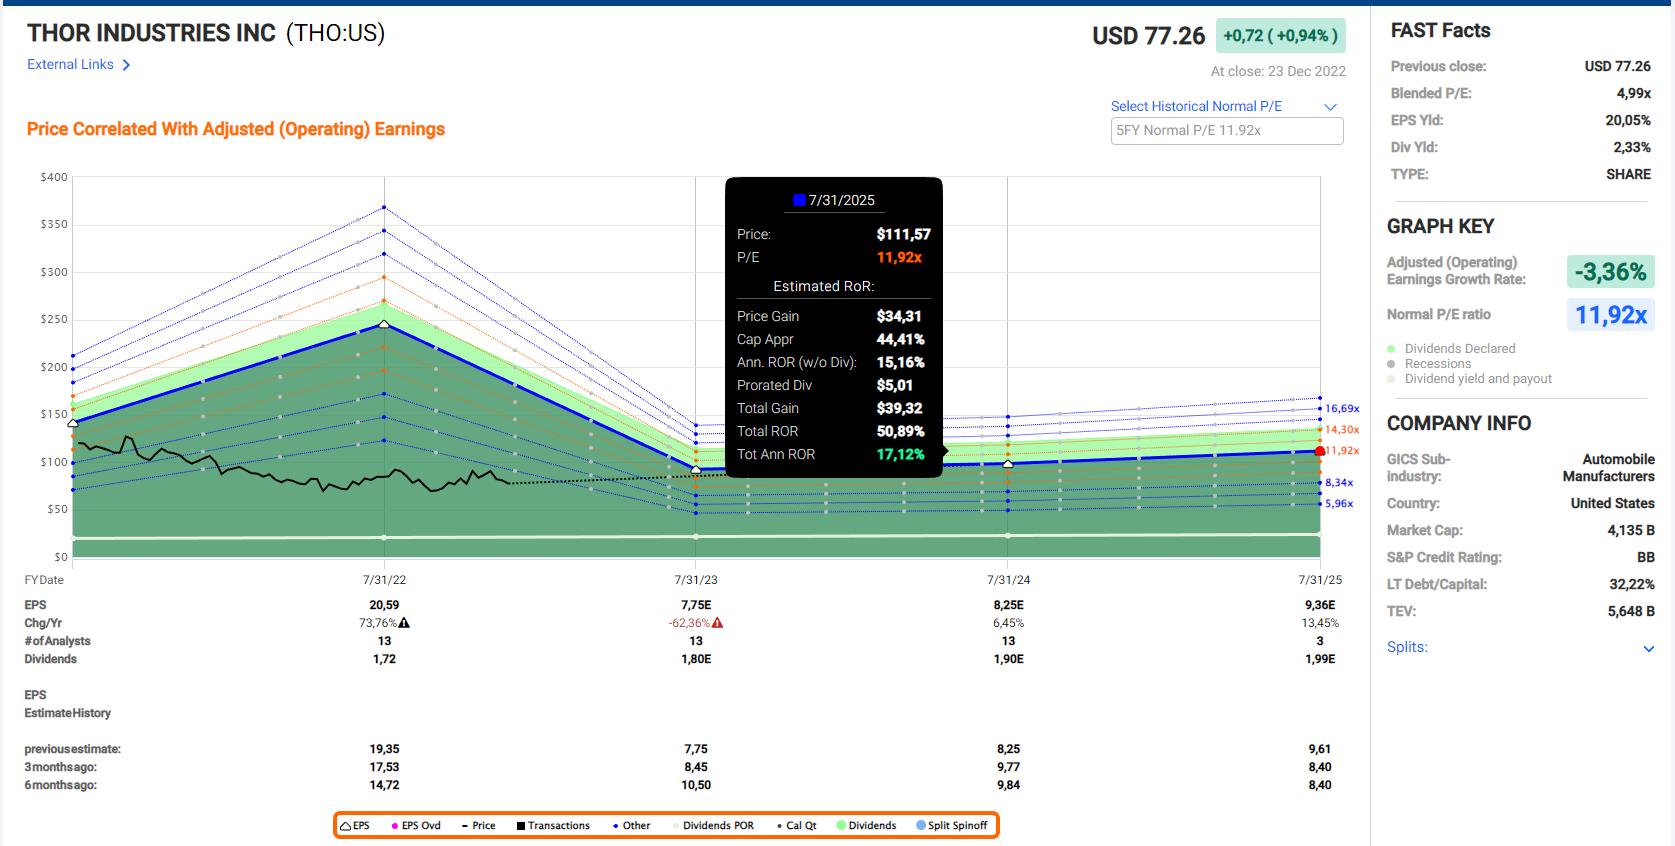Click the tooltip Price value $111,57
The image size is (1675, 846).
click(x=903, y=234)
